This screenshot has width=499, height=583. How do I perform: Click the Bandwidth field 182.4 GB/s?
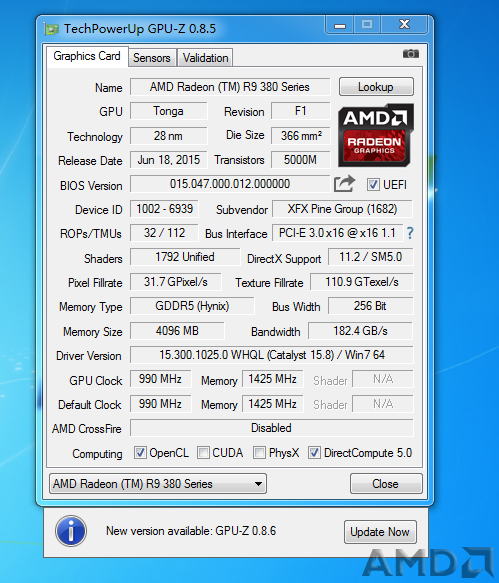(360, 331)
